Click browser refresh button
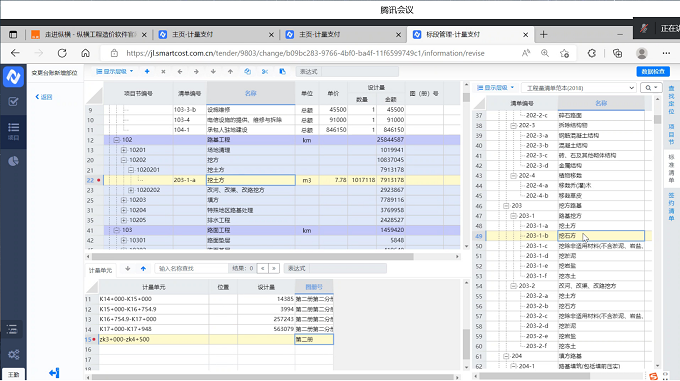The width and height of the screenshot is (680, 381). click(62, 53)
